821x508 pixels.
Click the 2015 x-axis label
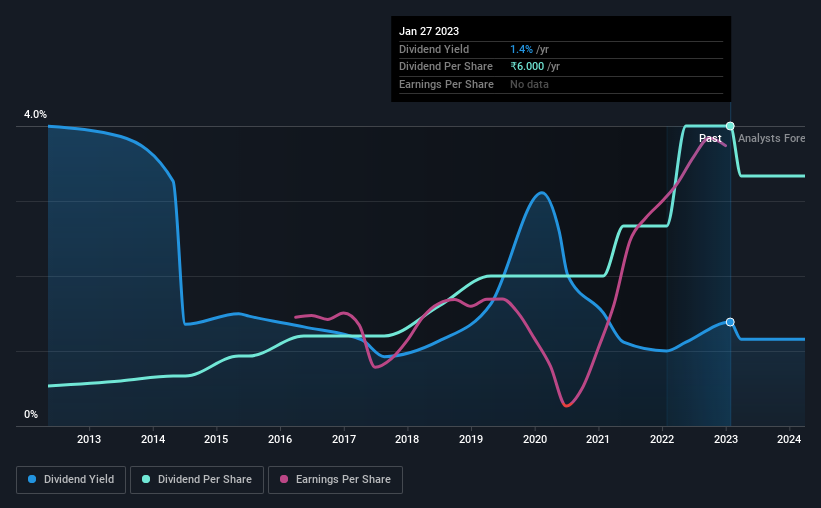click(216, 439)
